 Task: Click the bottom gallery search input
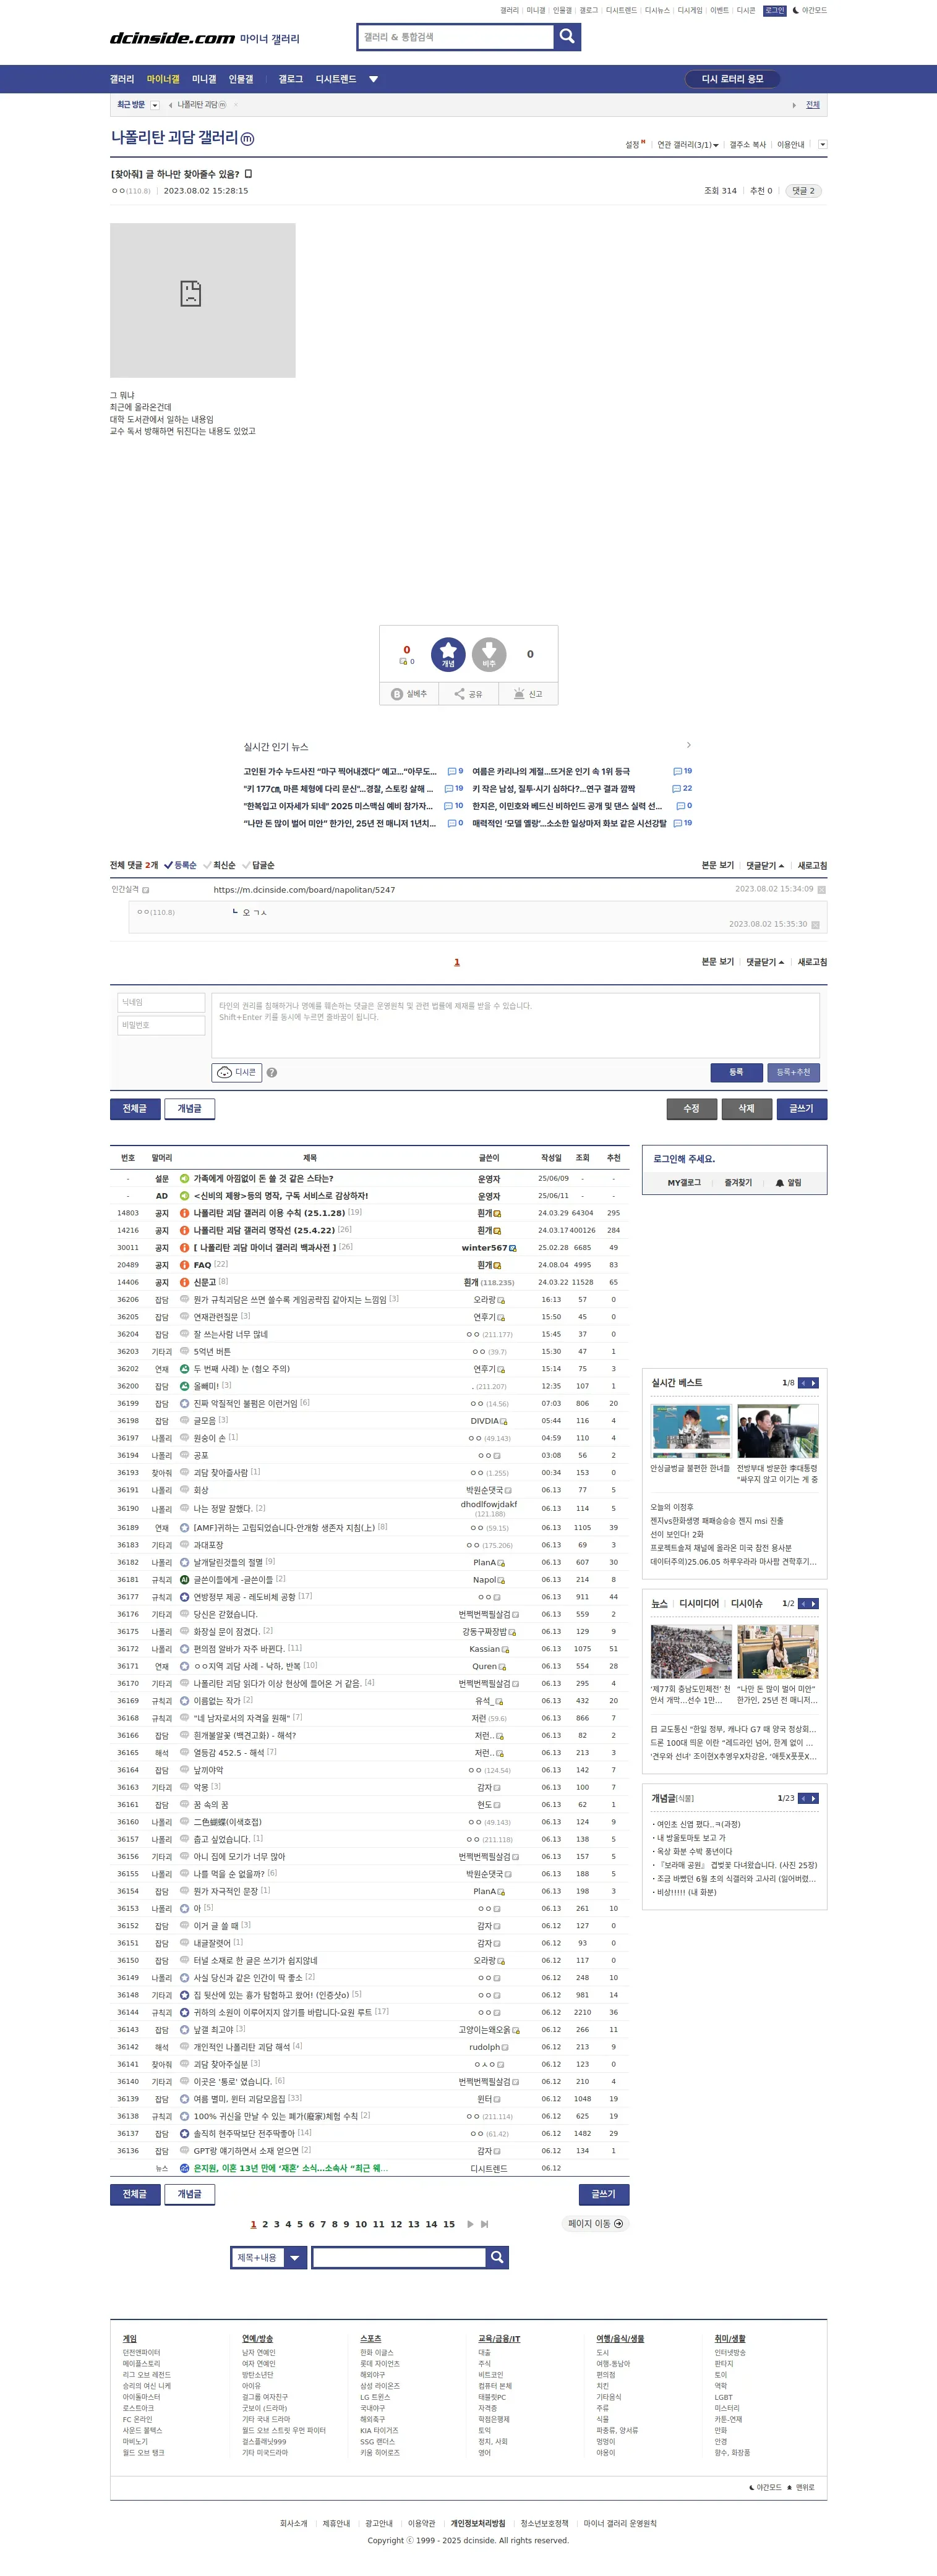[399, 2257]
